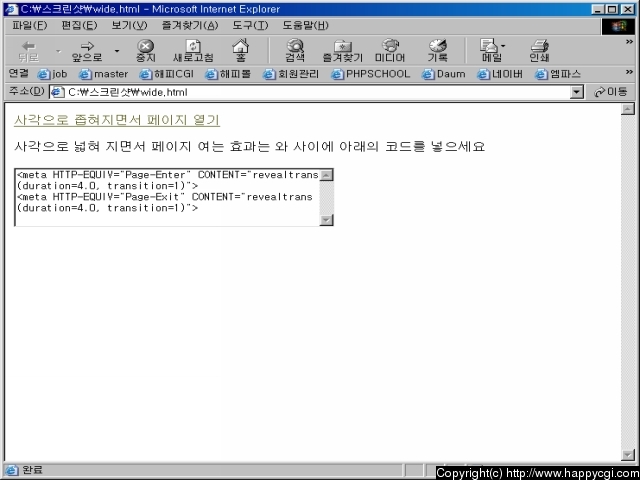Open the 회원관리 links bar shortcut
640x480 pixels.
click(291, 74)
